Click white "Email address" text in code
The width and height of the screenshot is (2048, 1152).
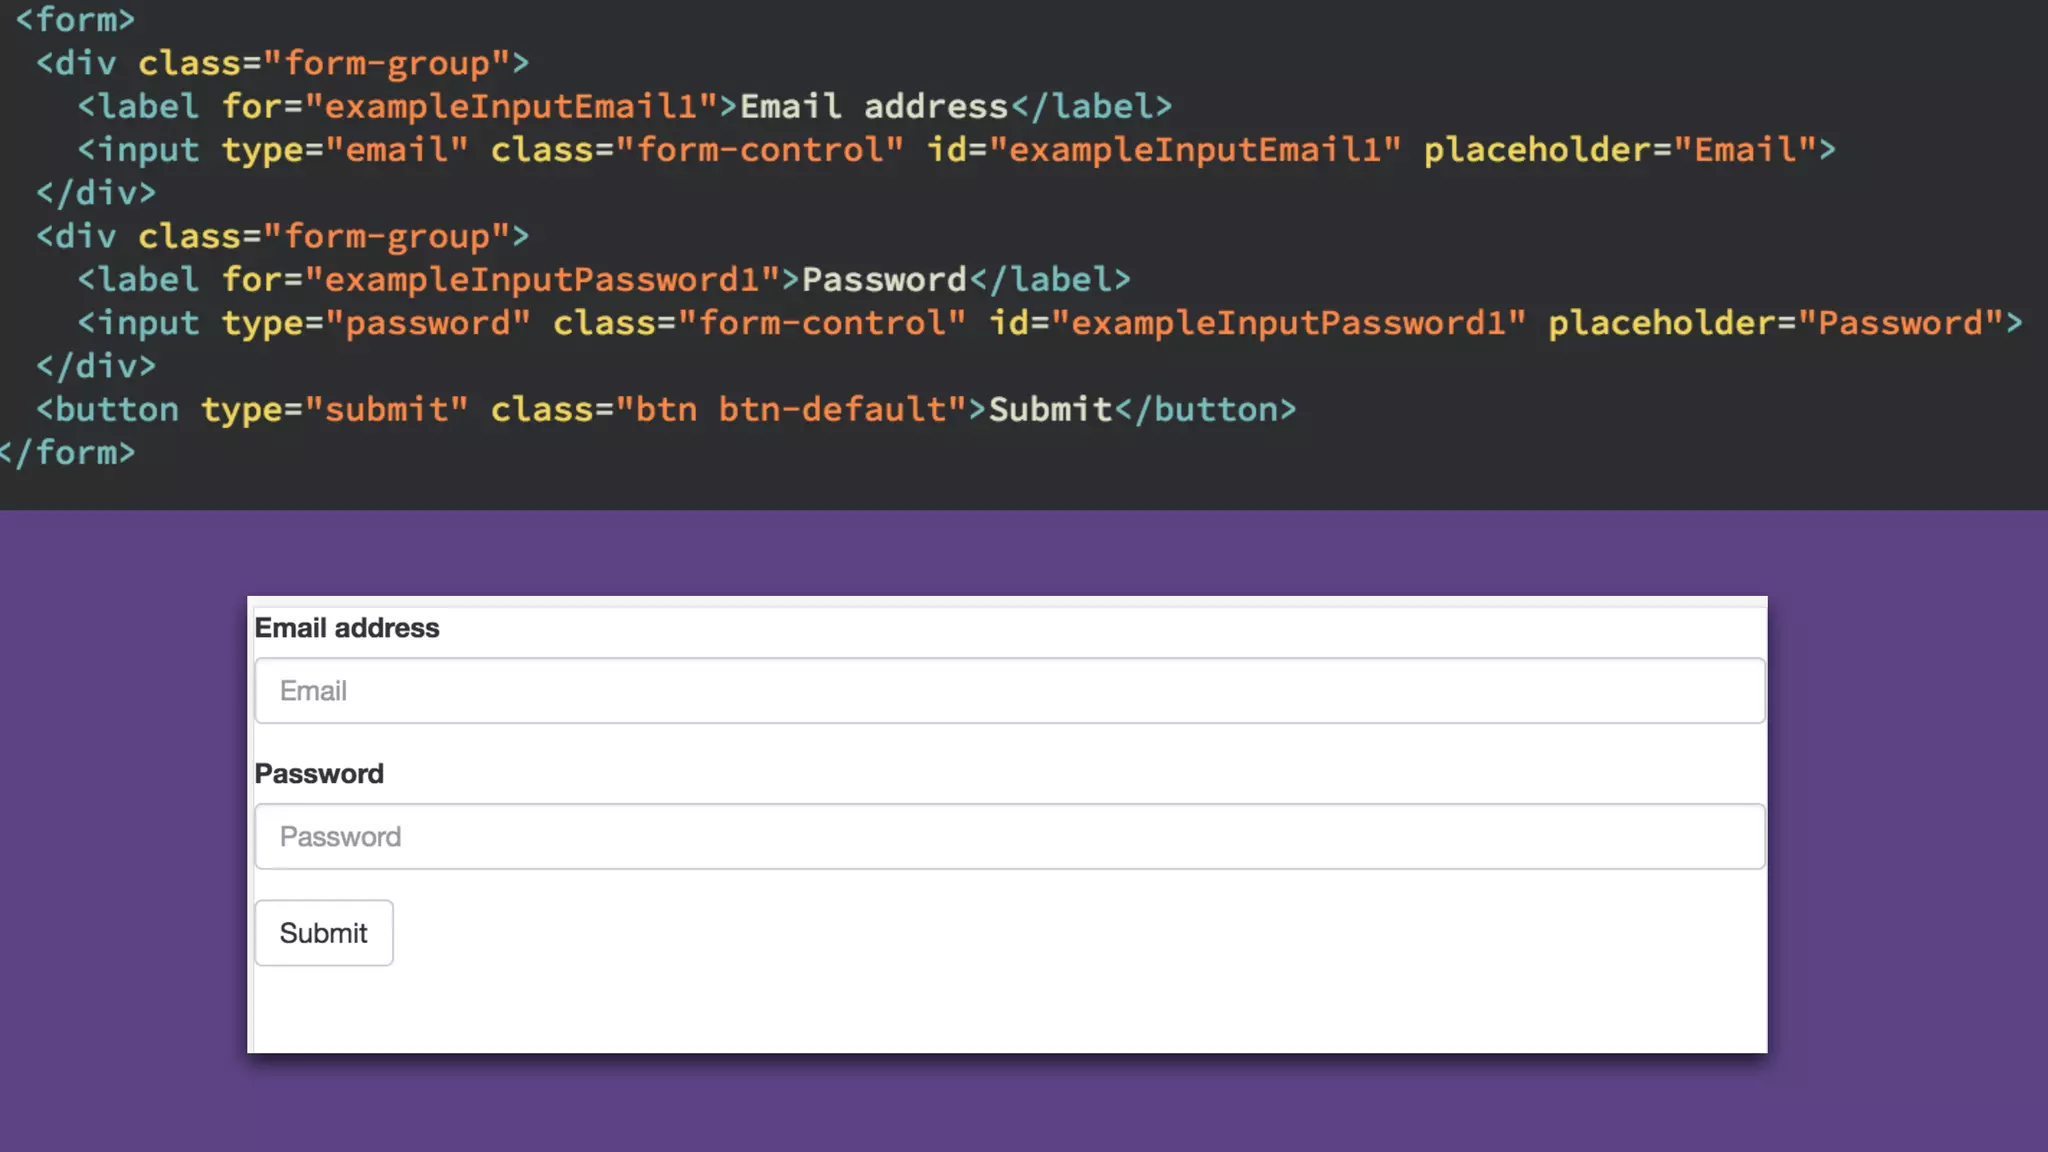[x=874, y=107]
